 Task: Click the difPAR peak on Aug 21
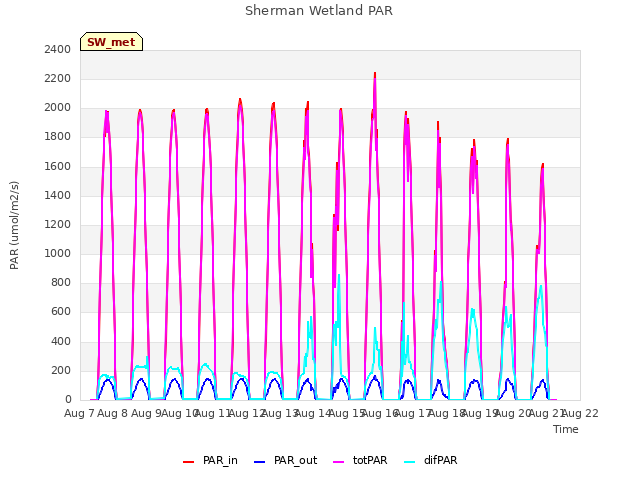click(541, 287)
